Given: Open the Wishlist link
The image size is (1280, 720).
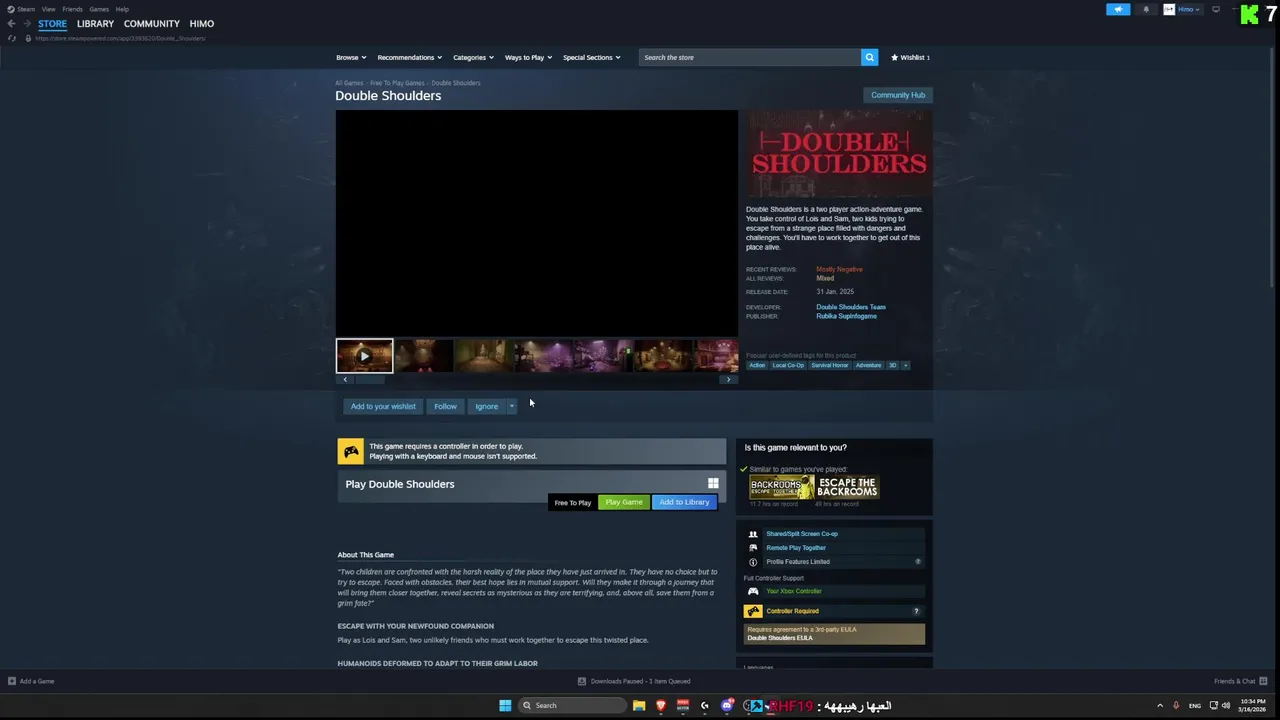Looking at the screenshot, I should coord(910,57).
